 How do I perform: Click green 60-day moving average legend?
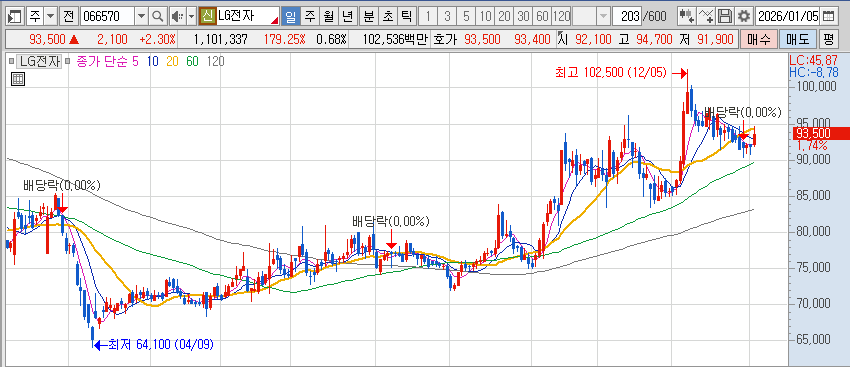[x=192, y=62]
